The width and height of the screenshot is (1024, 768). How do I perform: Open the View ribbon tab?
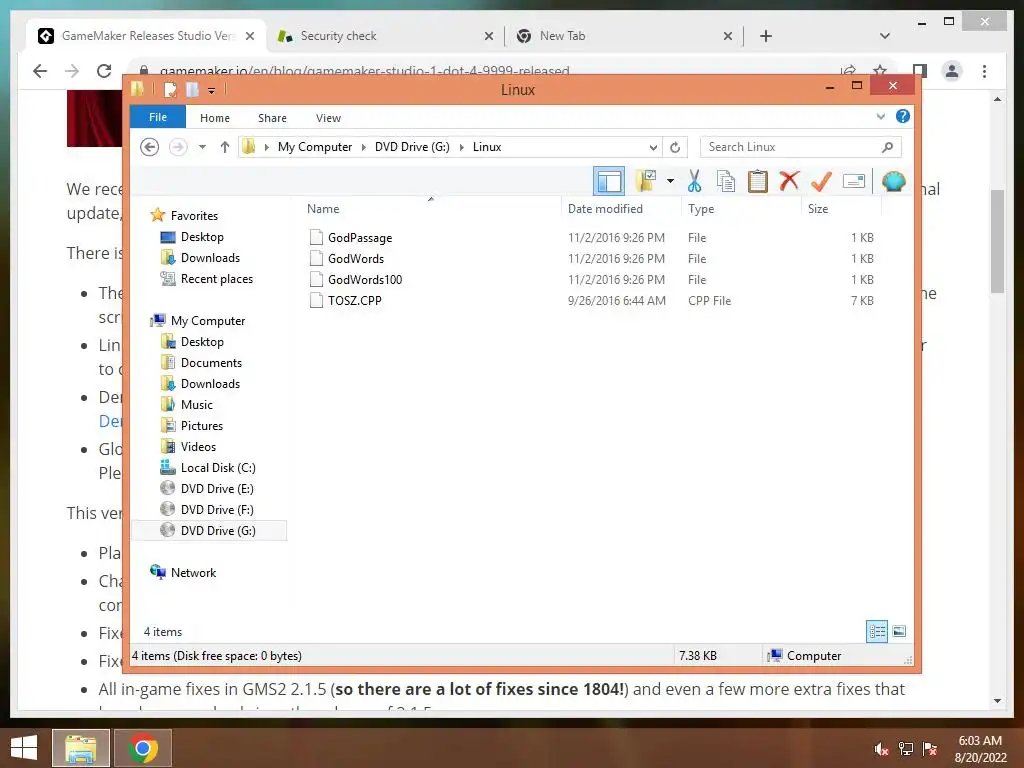328,118
